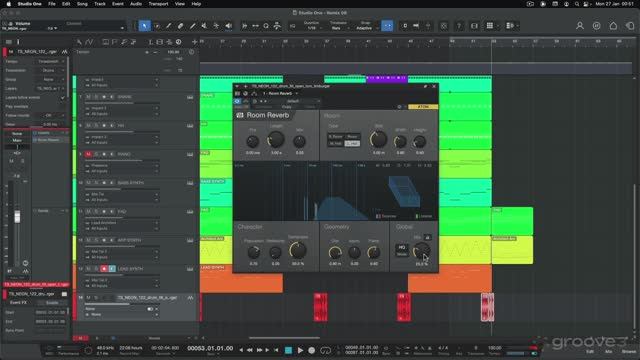Click the Stop transport button
The width and height of the screenshot is (640, 360).
point(288,350)
